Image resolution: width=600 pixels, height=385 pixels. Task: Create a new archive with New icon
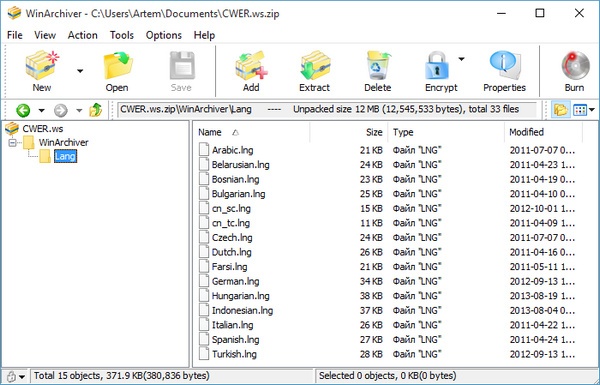pyautogui.click(x=42, y=65)
